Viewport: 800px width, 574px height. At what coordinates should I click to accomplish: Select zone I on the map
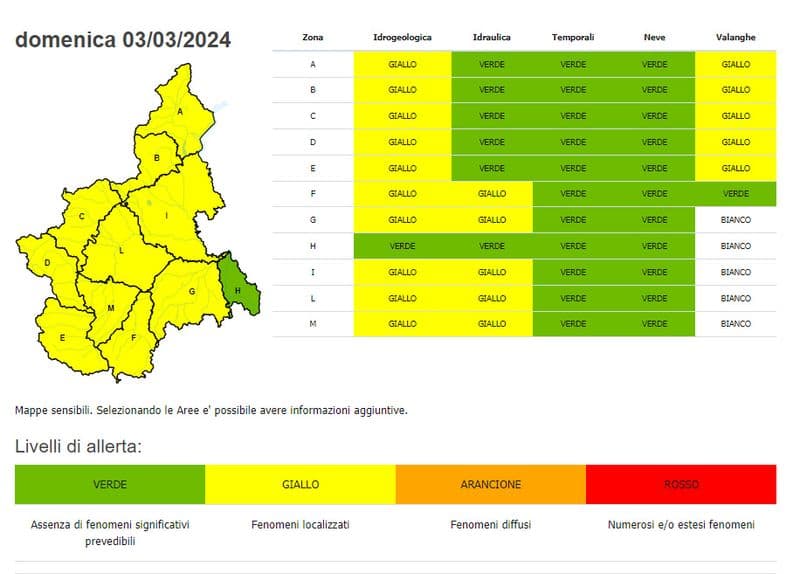pyautogui.click(x=167, y=215)
